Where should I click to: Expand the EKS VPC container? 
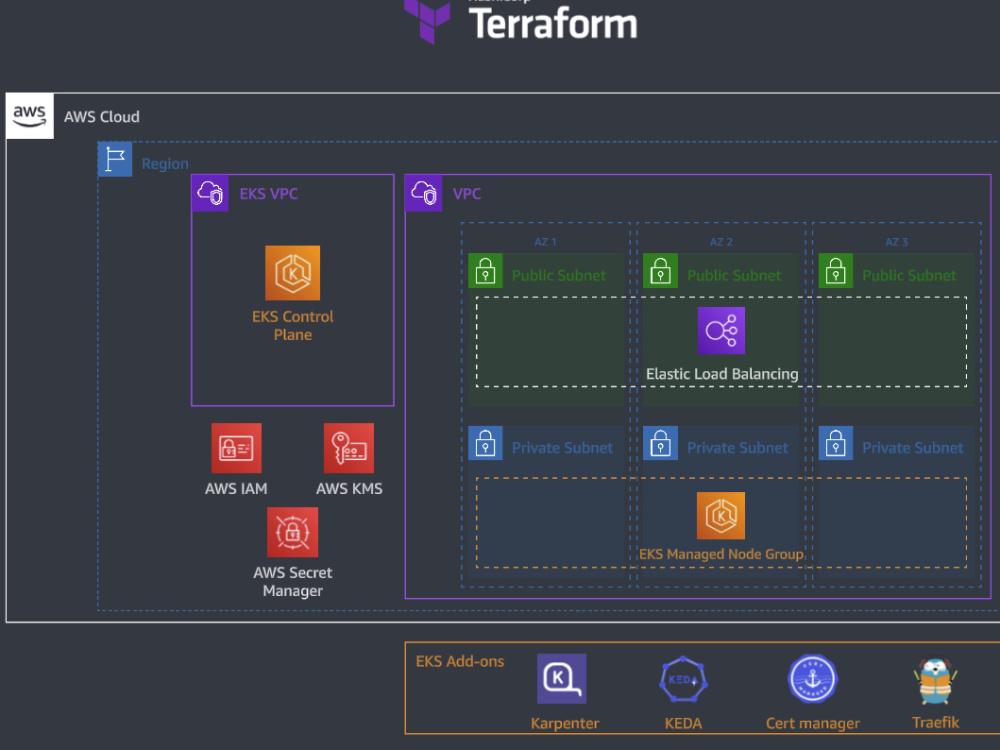coord(210,193)
